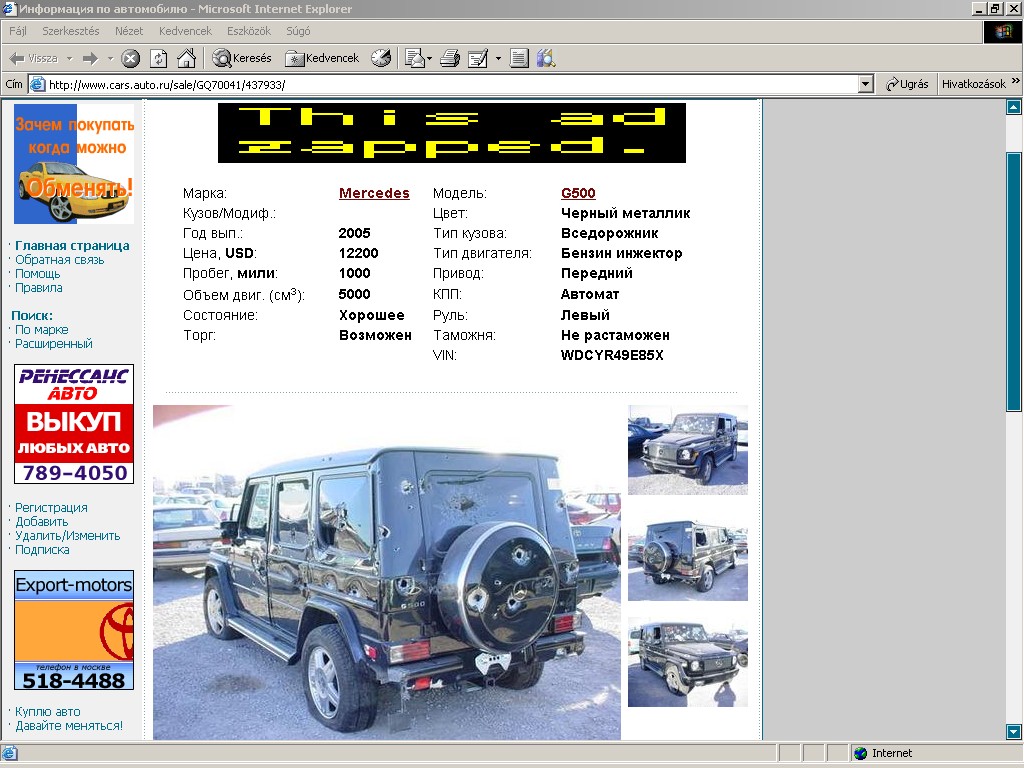Go to Главная страница link
The image size is (1024, 768).
[72, 246]
